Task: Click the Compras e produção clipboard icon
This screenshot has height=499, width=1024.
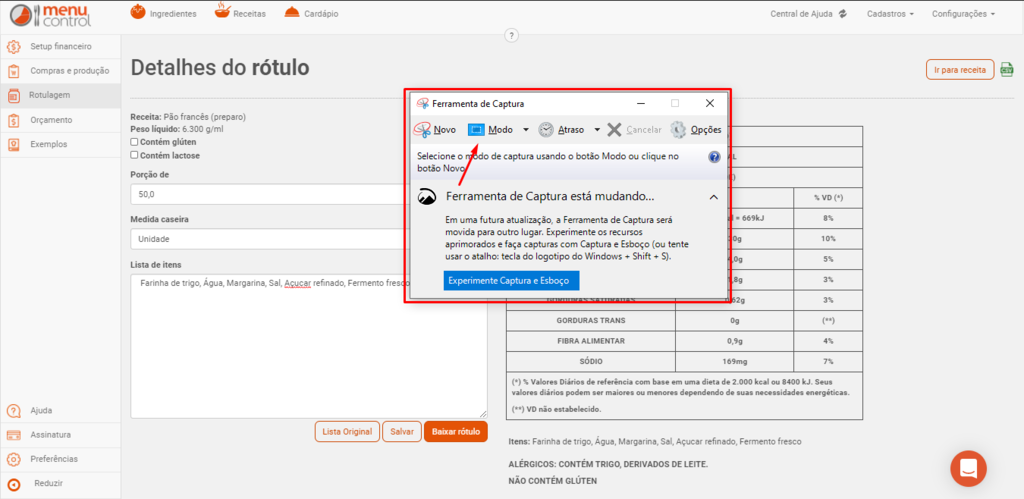Action: pyautogui.click(x=14, y=71)
